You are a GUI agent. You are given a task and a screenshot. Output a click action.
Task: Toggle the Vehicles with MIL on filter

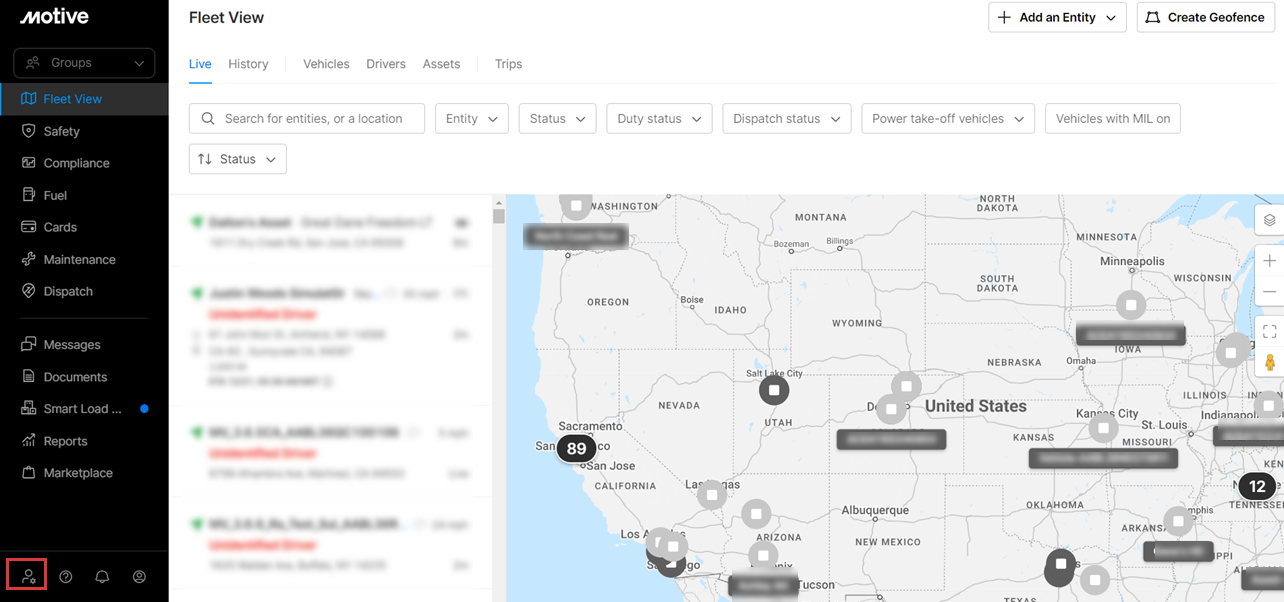click(1112, 118)
